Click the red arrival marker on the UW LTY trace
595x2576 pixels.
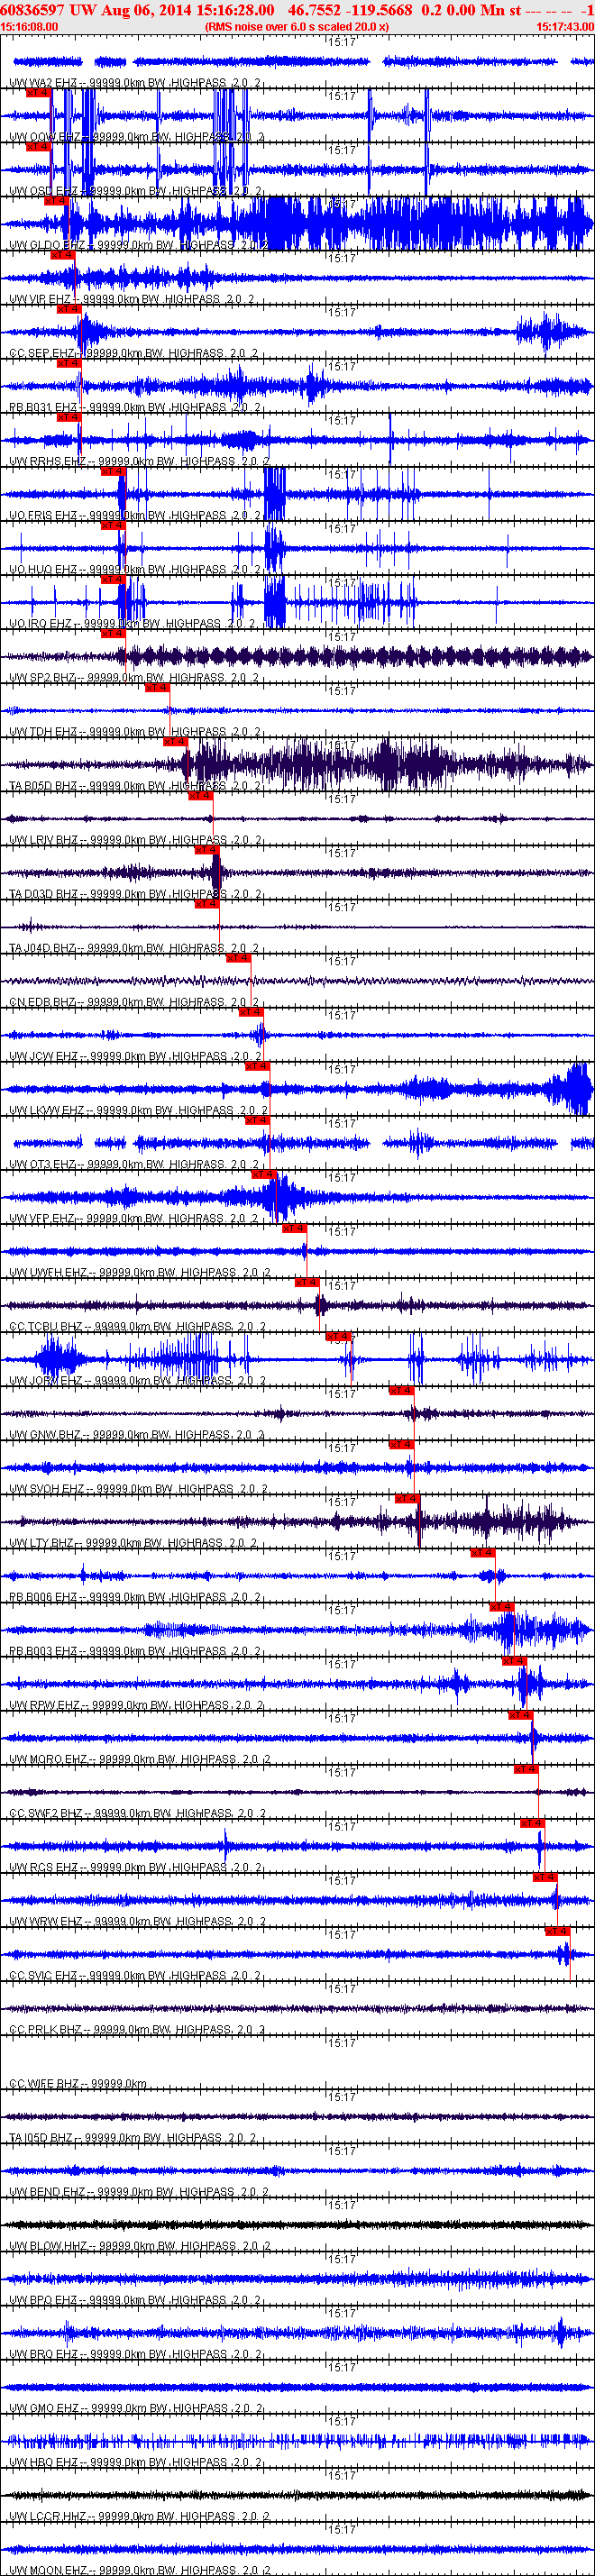tap(405, 1499)
